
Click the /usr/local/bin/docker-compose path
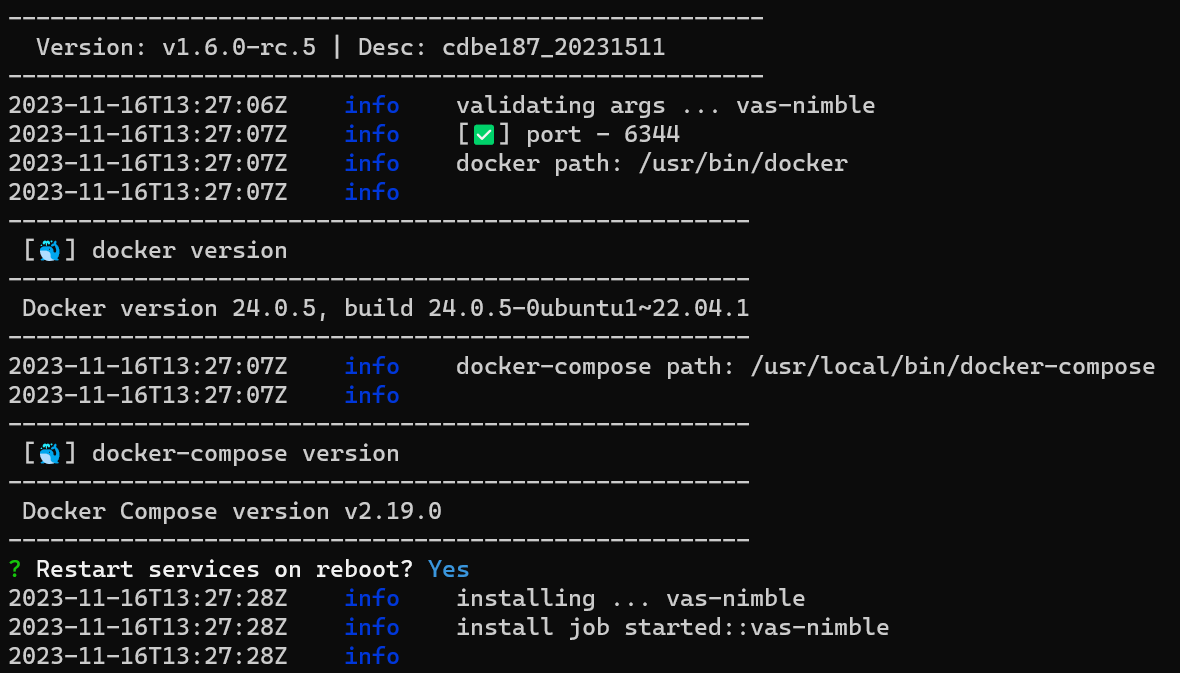click(x=952, y=367)
